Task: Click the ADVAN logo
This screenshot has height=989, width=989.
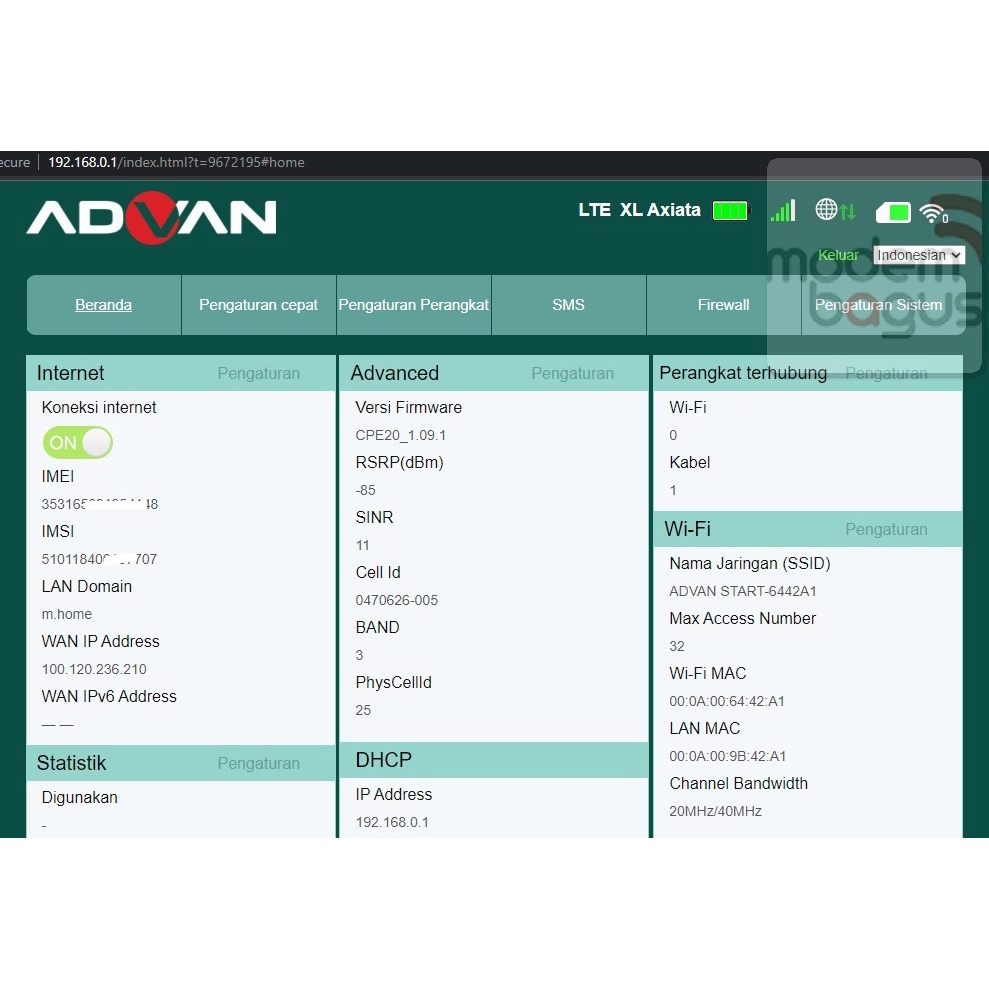Action: coord(152,216)
